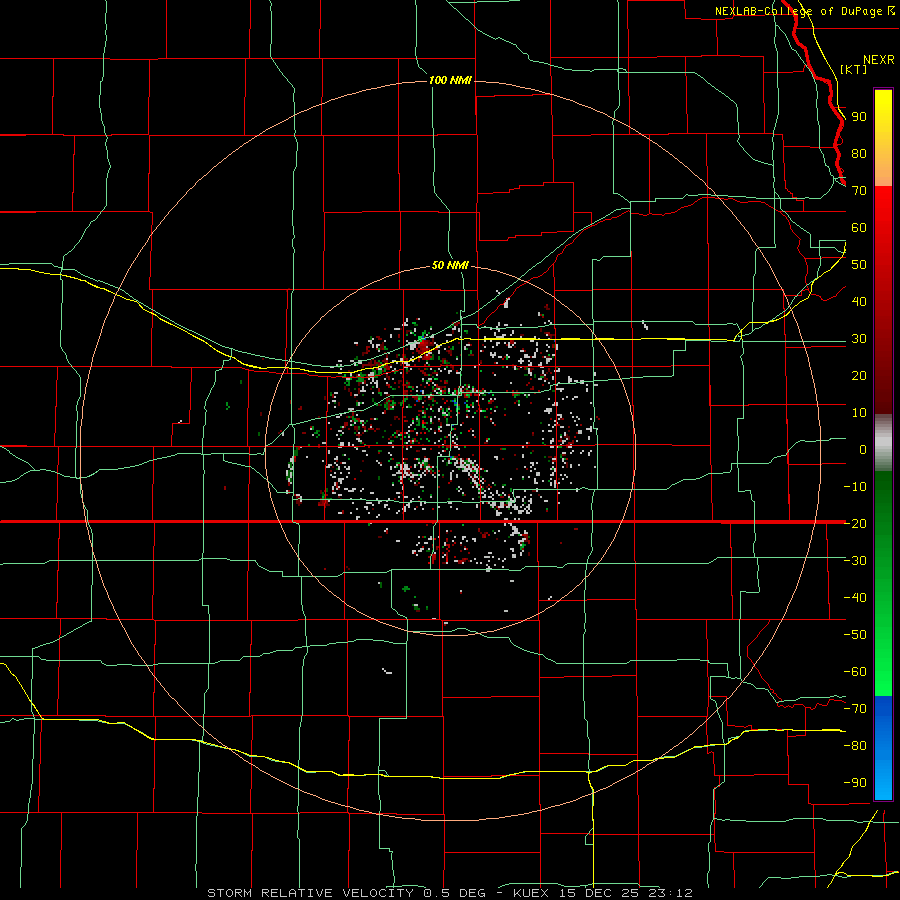Click the -70 value on the velocity scale

(855, 709)
